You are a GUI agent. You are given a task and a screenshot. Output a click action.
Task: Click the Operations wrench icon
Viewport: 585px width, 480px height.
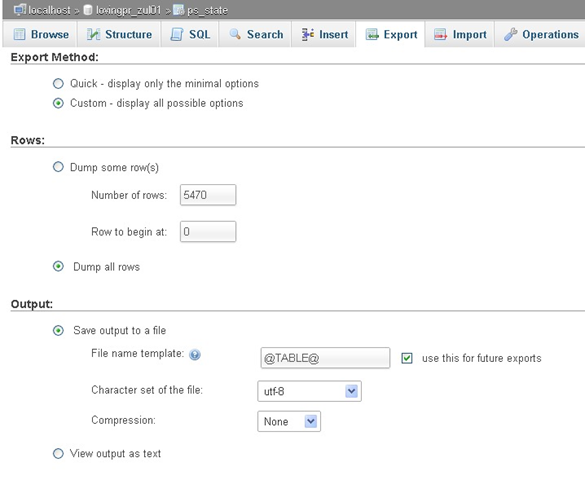[510, 34]
